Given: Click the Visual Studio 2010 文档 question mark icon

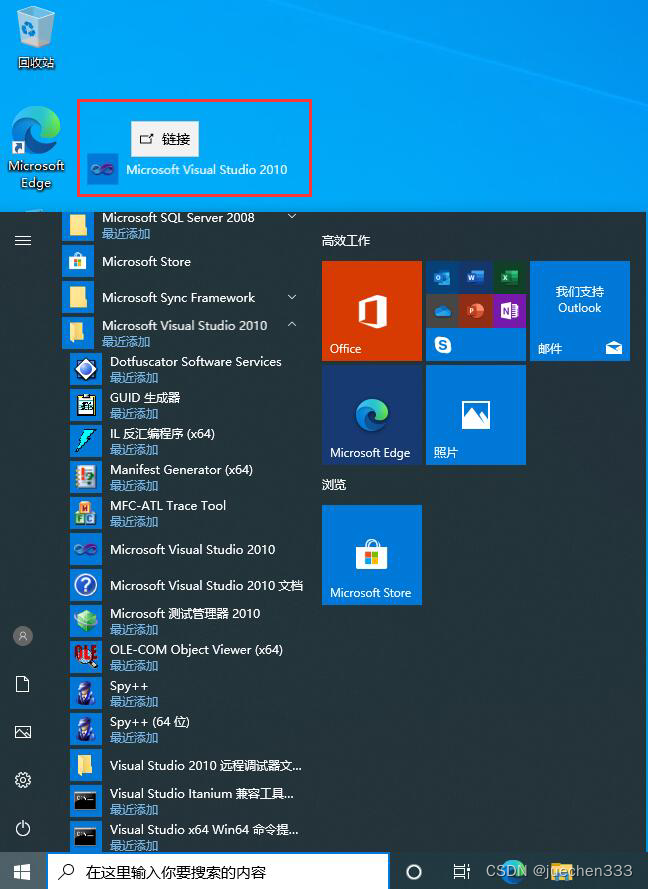Looking at the screenshot, I should click(x=86, y=585).
